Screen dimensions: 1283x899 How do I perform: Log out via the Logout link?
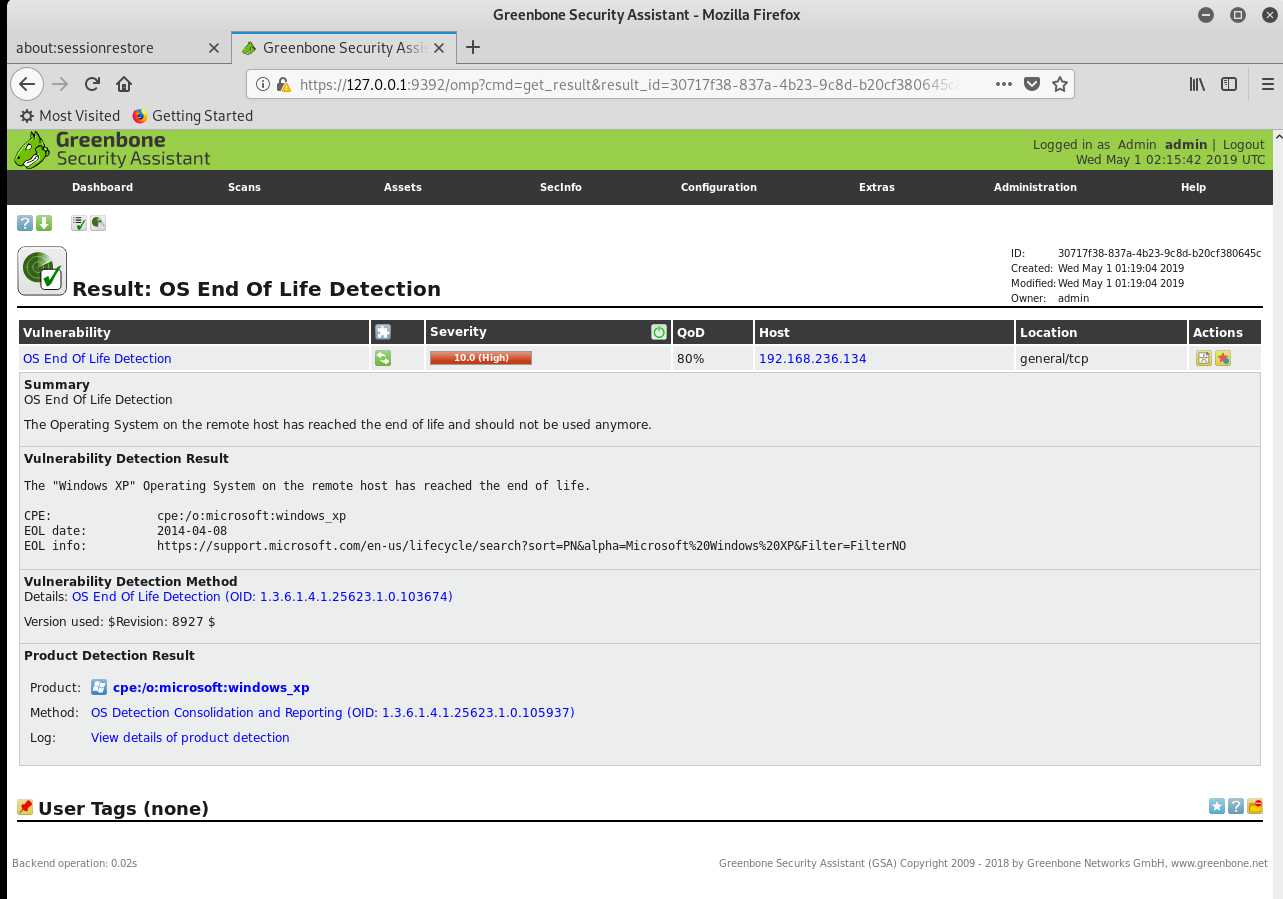click(x=1243, y=145)
